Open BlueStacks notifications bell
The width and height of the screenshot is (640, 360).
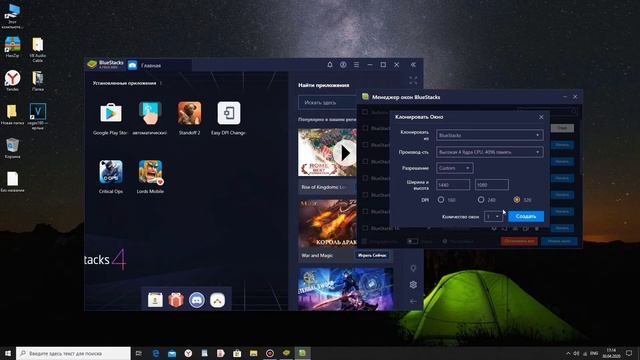[x=330, y=64]
